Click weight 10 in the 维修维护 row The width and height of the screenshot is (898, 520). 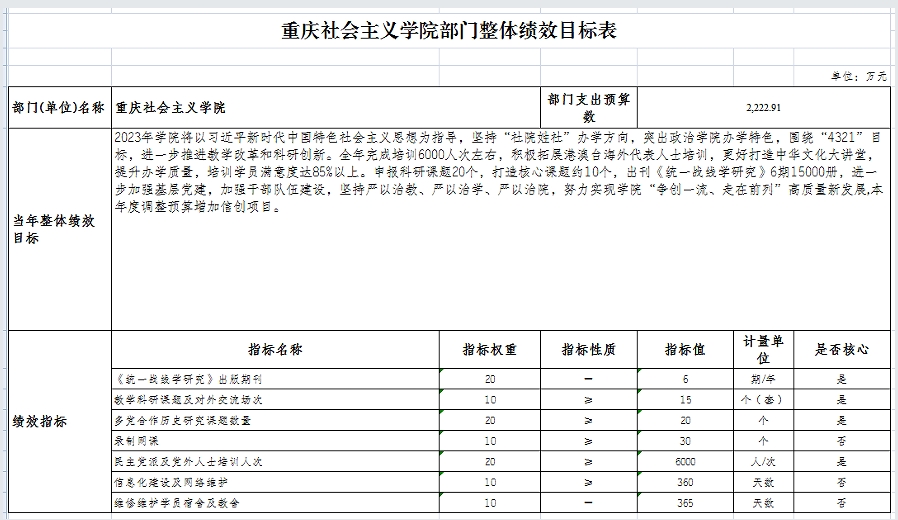[490, 503]
